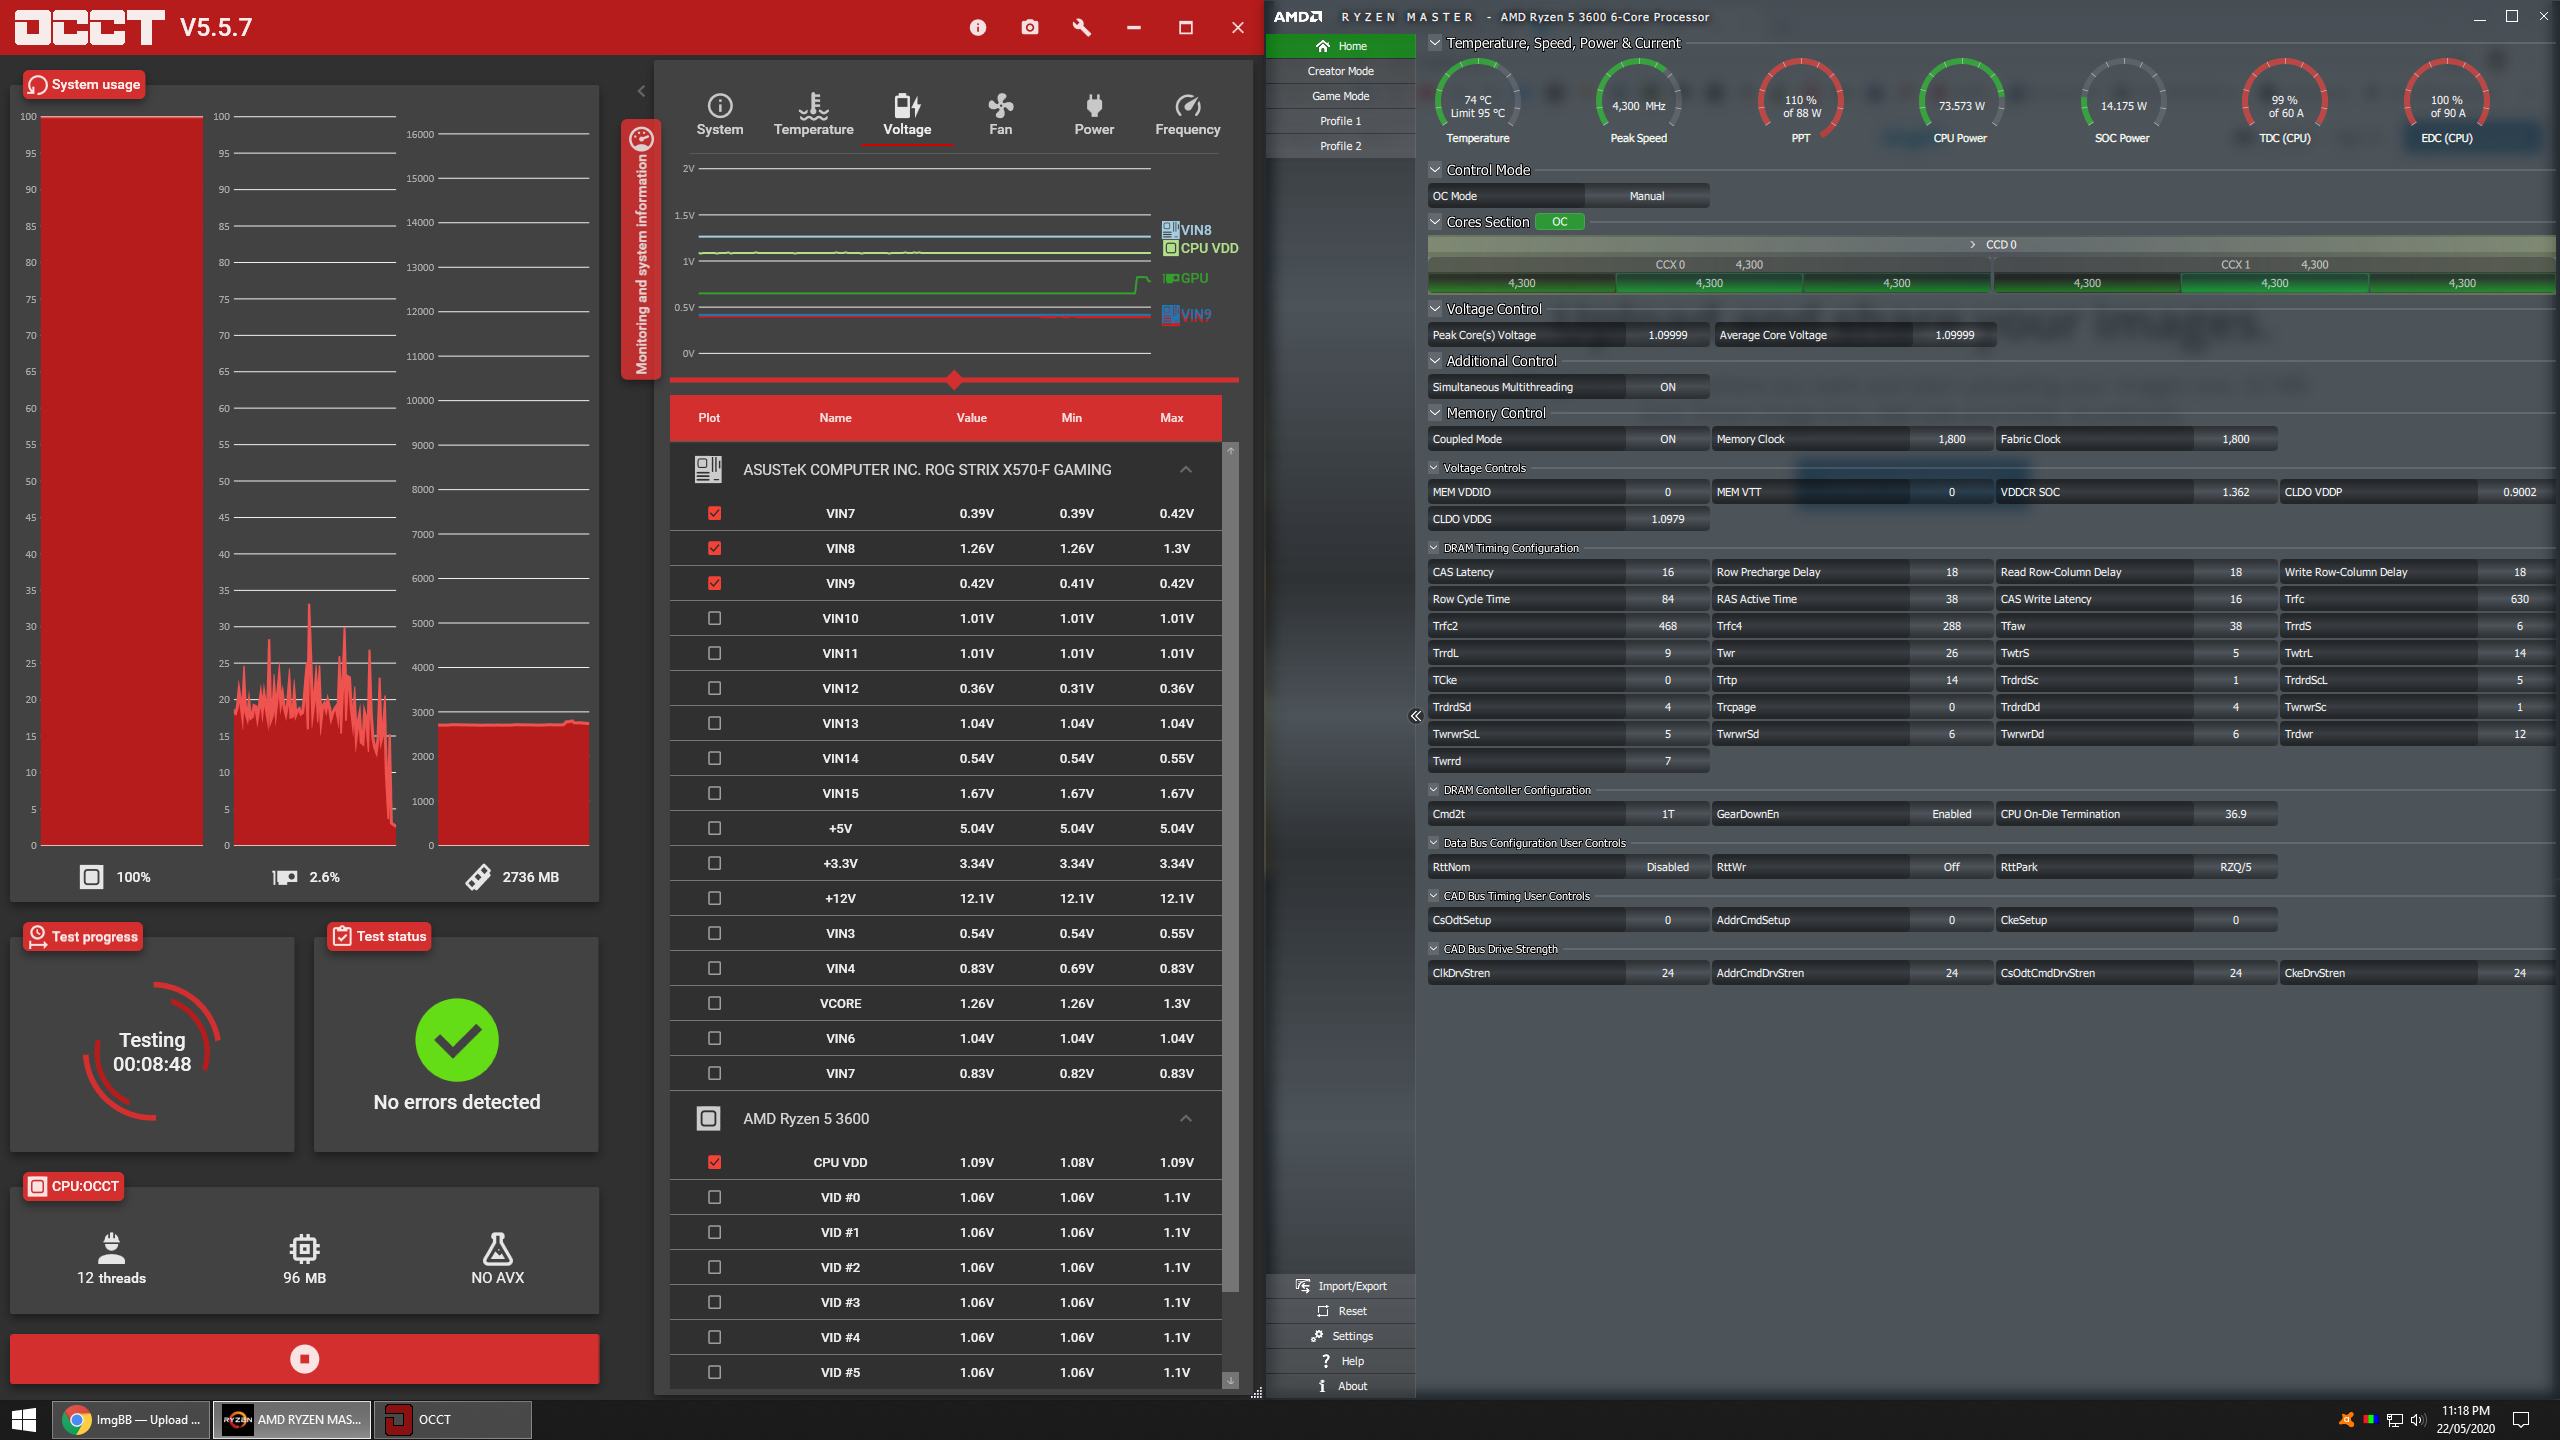Open Ryzen Master Help
This screenshot has height=1440, width=2560.
(x=1341, y=1361)
